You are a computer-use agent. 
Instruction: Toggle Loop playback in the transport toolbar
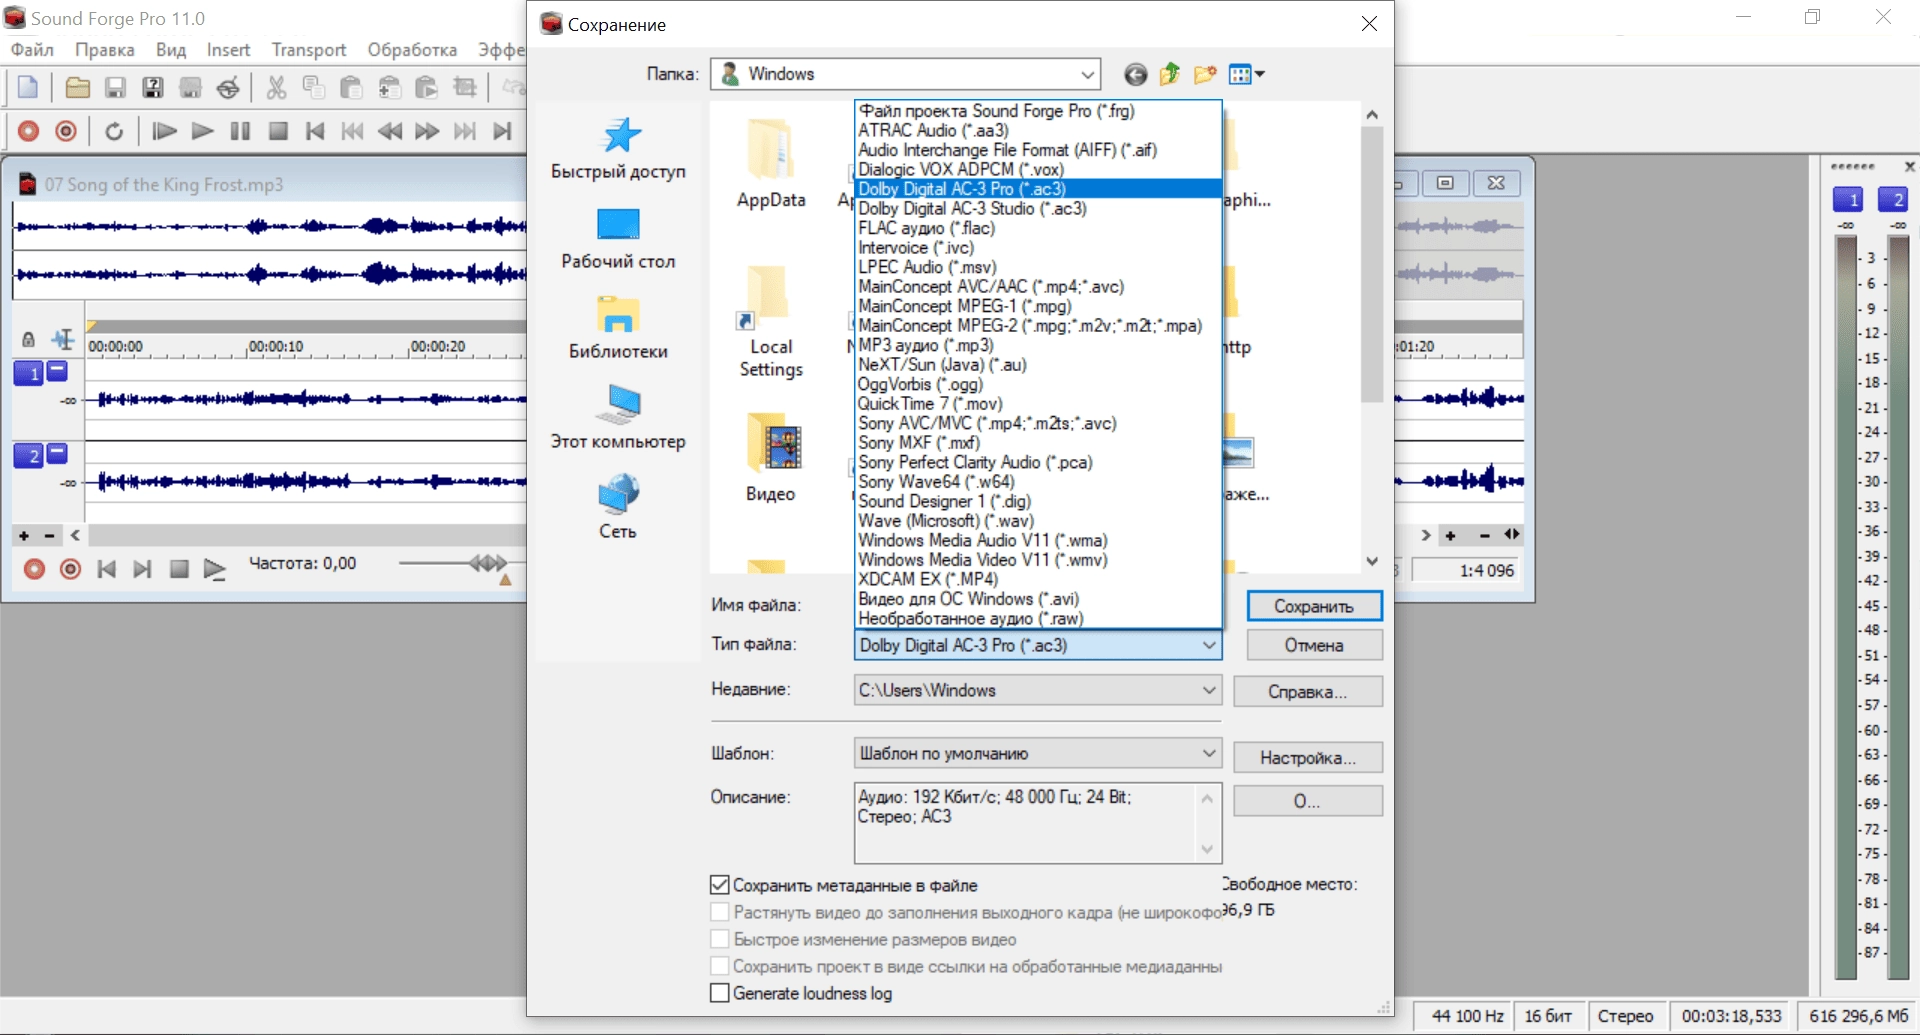[114, 131]
